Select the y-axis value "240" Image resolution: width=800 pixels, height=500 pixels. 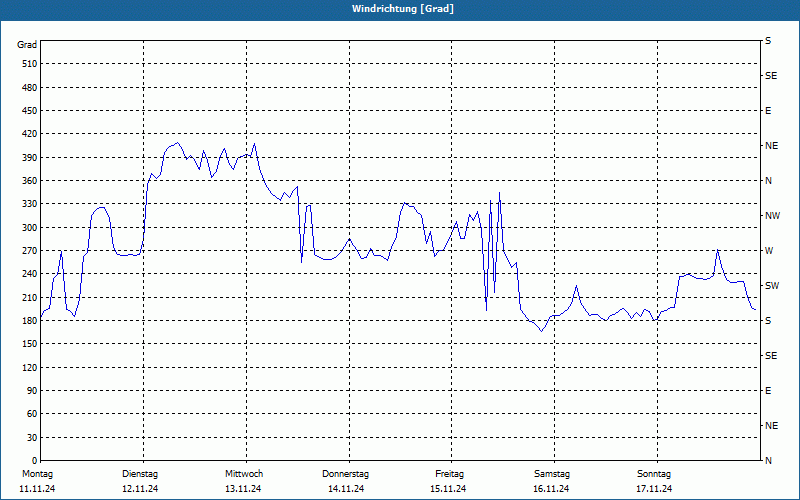[30, 274]
